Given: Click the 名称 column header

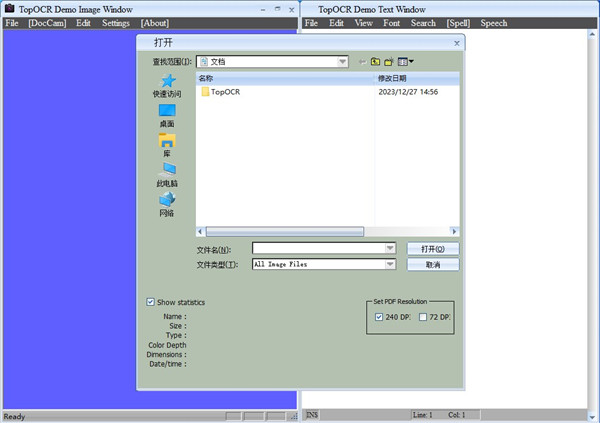Looking at the screenshot, I should coord(285,78).
